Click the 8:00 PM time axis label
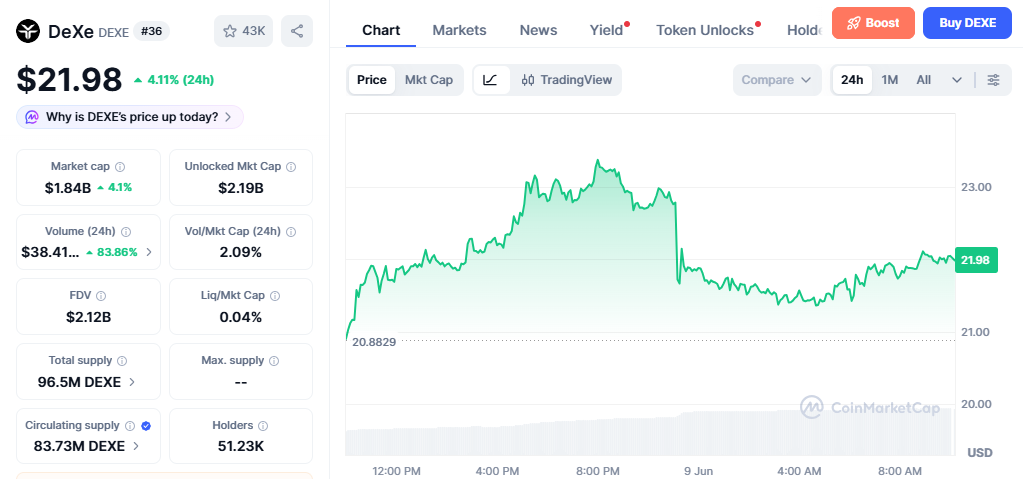Image resolution: width=1023 pixels, height=479 pixels. [x=598, y=471]
